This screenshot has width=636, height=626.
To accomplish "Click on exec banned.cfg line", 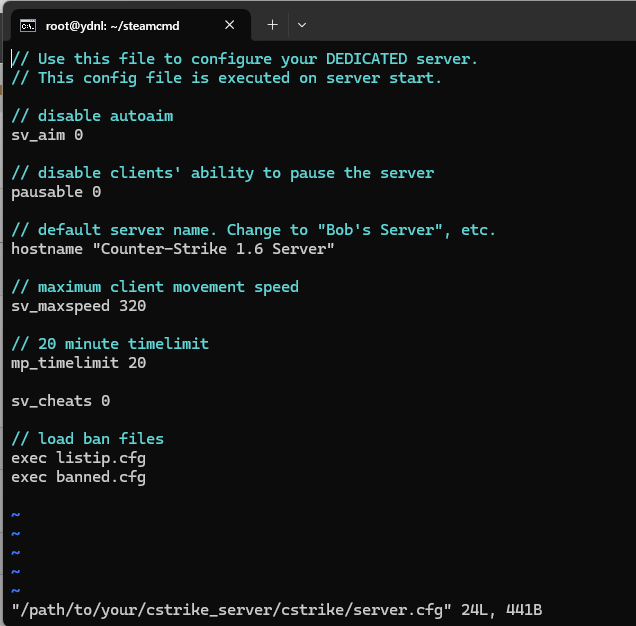I will click(78, 477).
